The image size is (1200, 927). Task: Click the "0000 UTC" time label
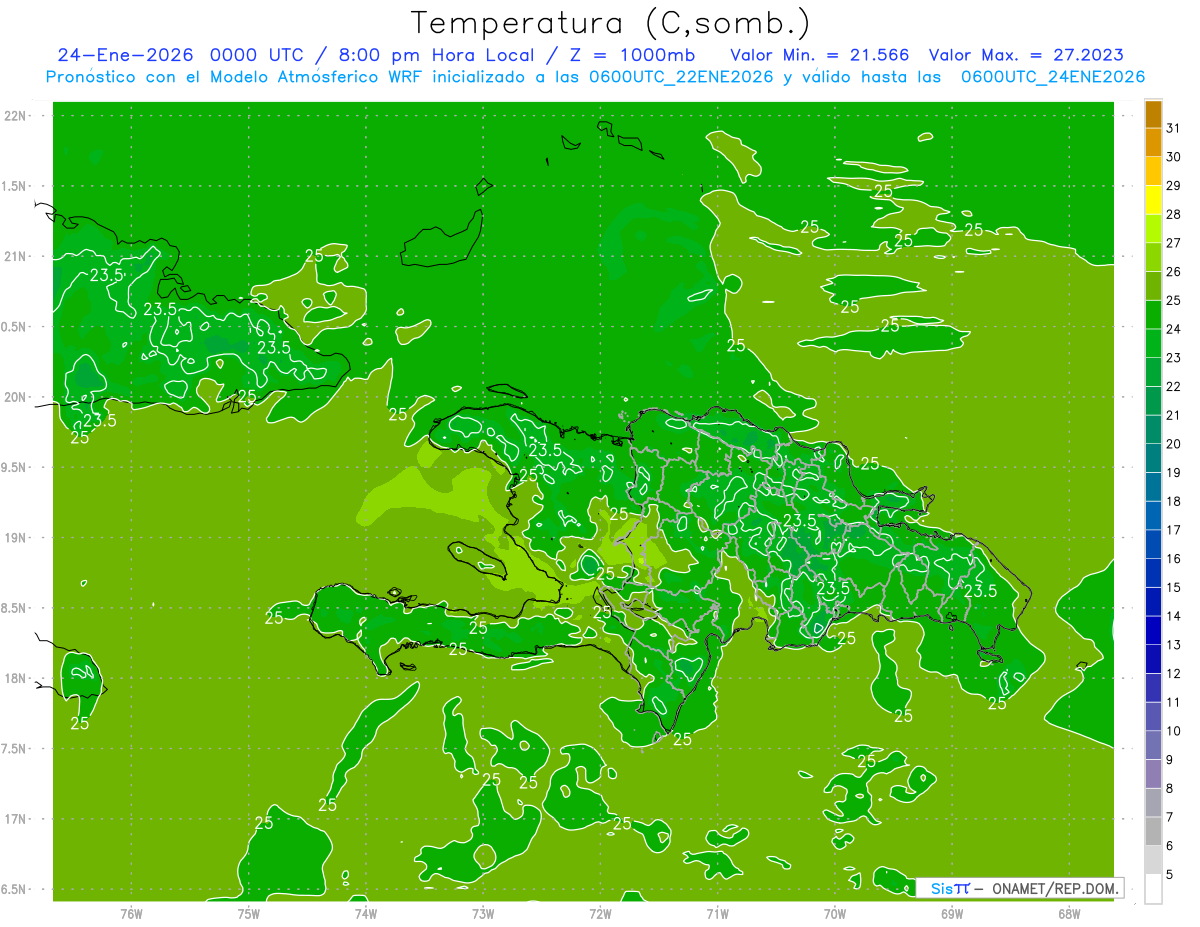coord(256,55)
